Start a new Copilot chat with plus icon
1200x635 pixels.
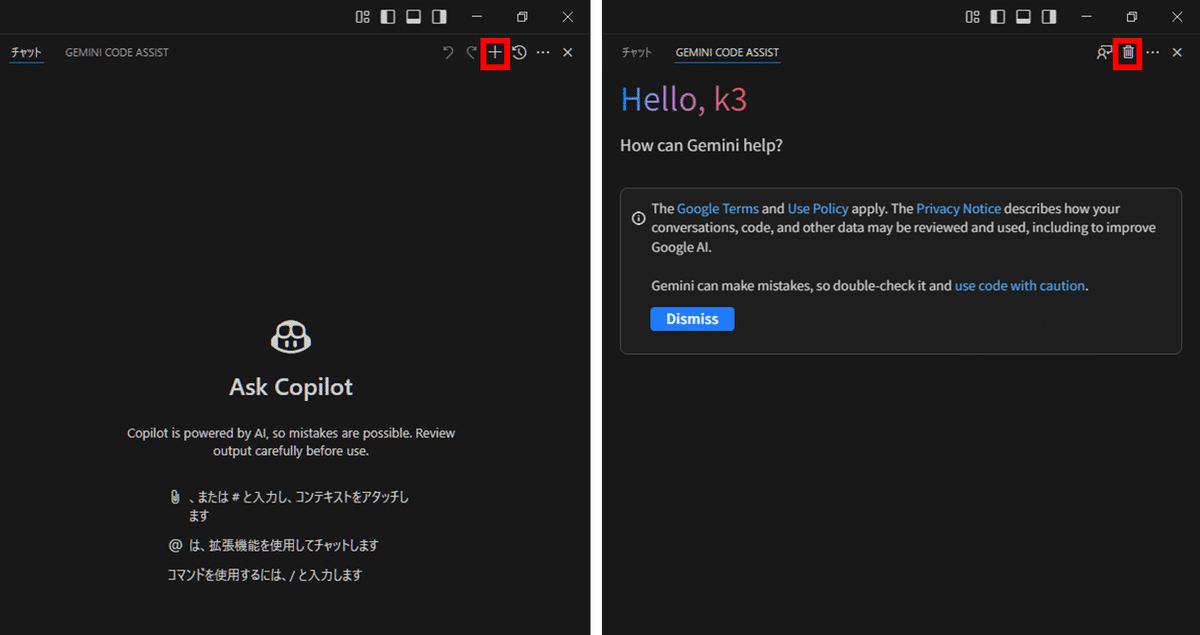pyautogui.click(x=495, y=52)
